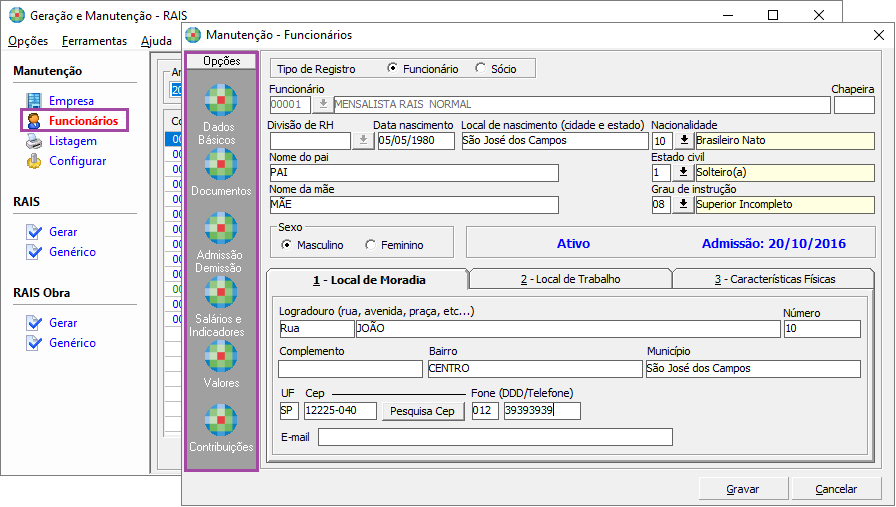This screenshot has width=896, height=507.
Task: Open the Opções menu in main window
Action: (x=28, y=41)
